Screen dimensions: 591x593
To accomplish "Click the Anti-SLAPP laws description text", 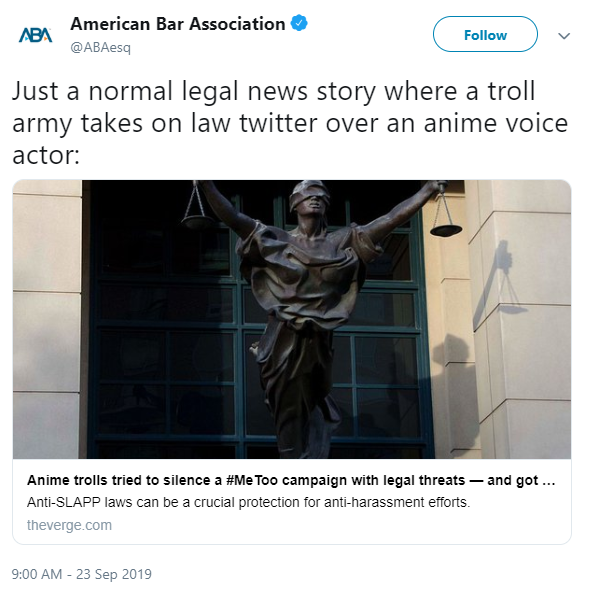I will 248,503.
